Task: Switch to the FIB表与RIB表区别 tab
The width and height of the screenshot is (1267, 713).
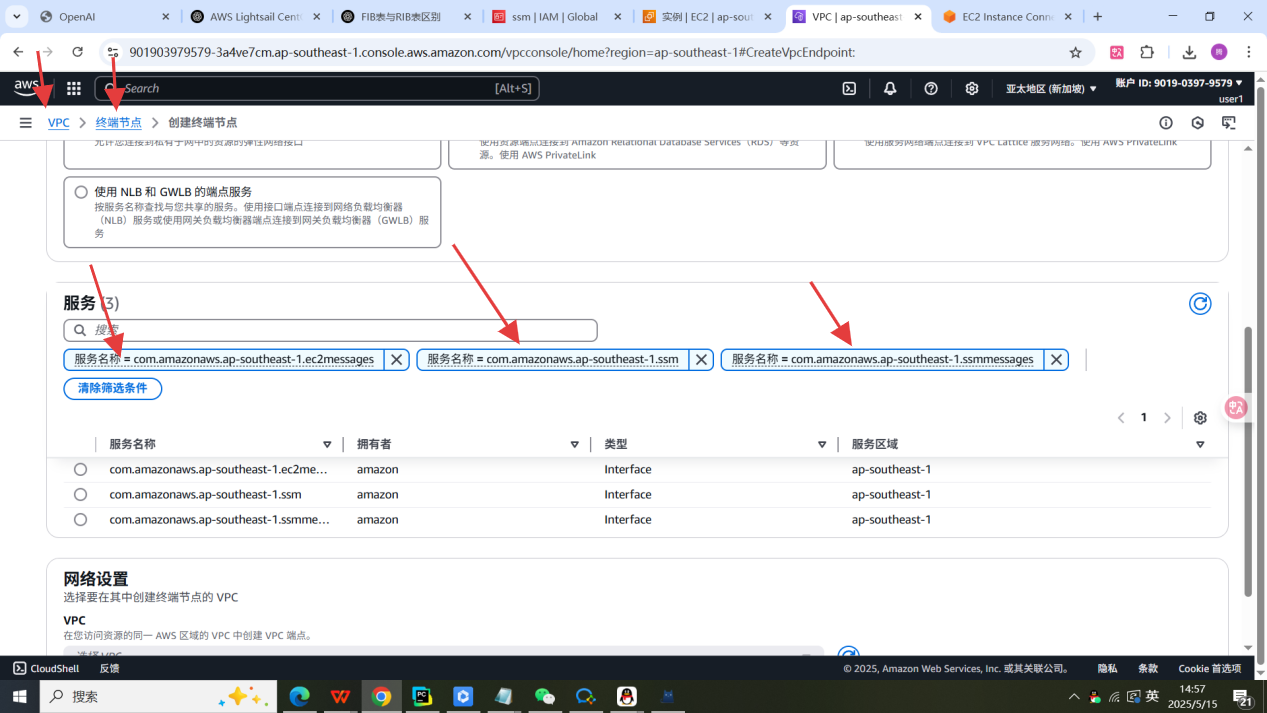Action: pos(407,16)
